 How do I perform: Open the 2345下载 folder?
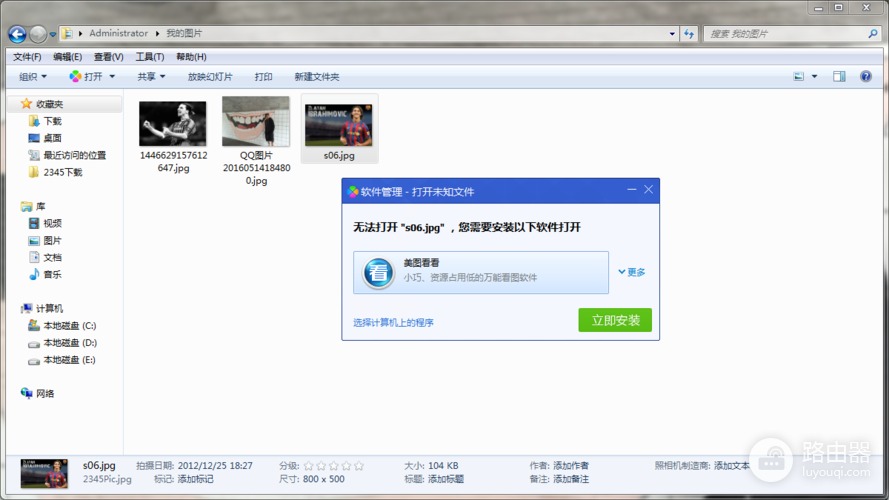coord(62,172)
